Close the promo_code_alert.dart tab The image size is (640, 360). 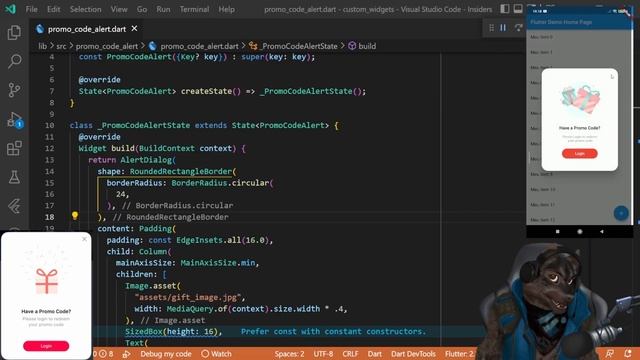coord(134,29)
